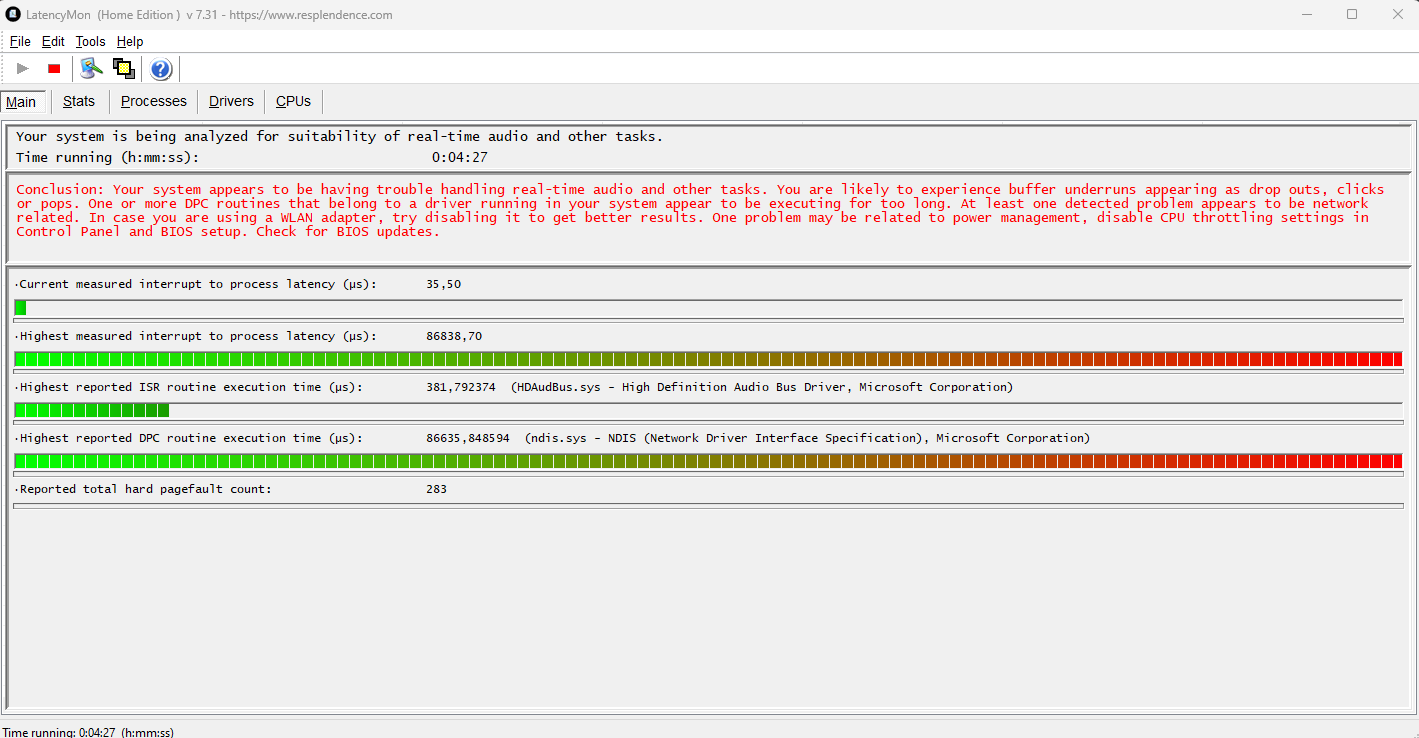Click the empty hard pagefault count bar
1419x738 pixels.
708,506
